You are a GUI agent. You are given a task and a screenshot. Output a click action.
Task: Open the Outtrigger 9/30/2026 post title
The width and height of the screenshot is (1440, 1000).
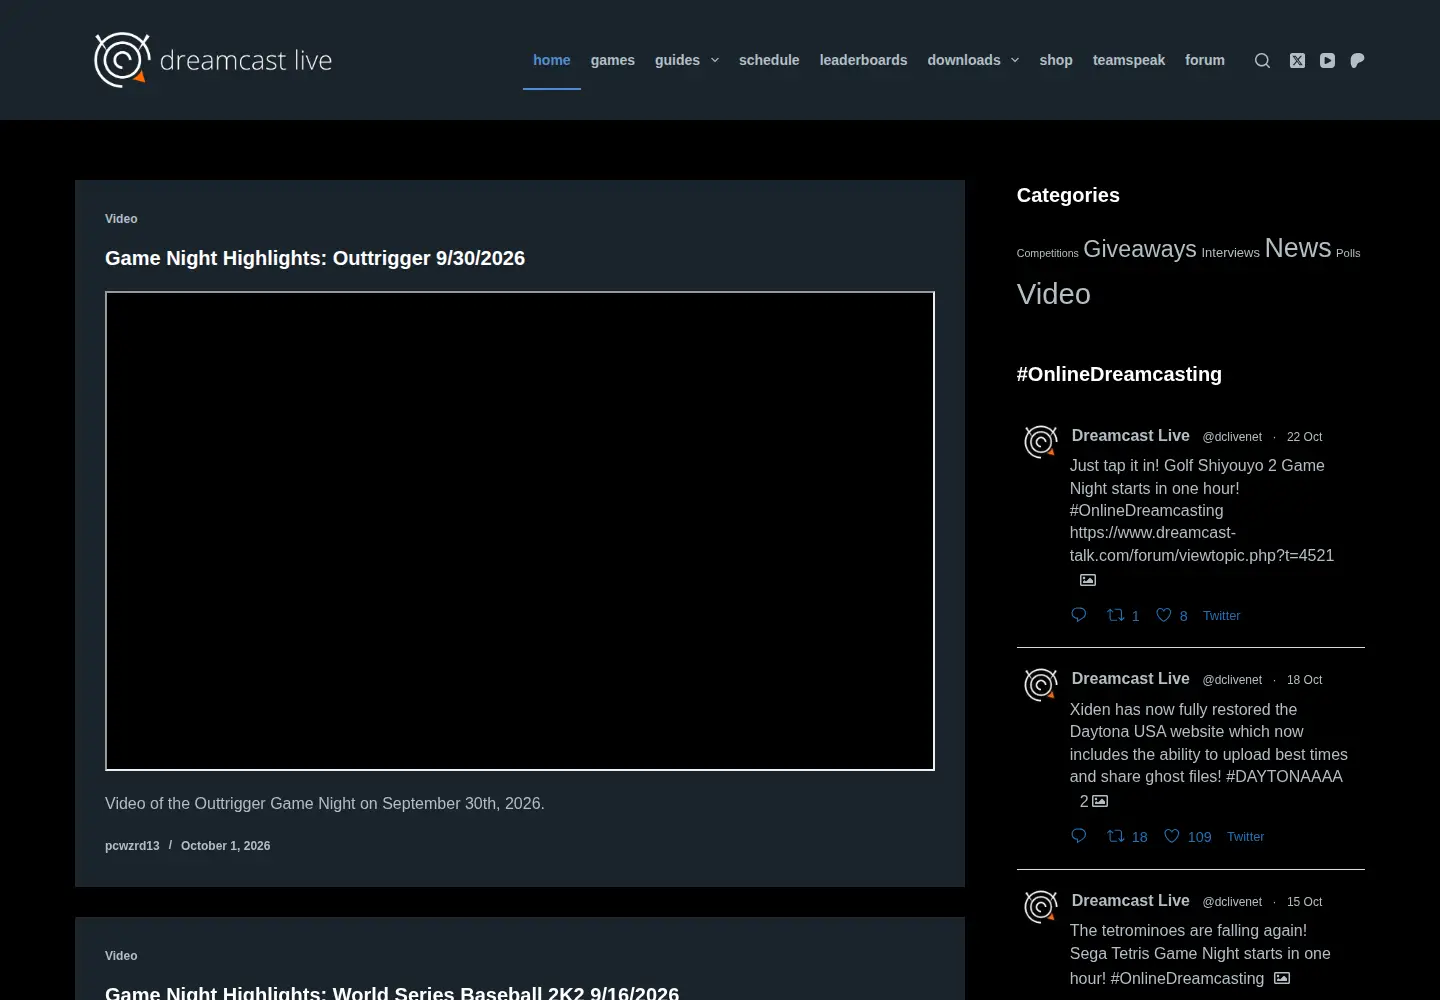[315, 258]
